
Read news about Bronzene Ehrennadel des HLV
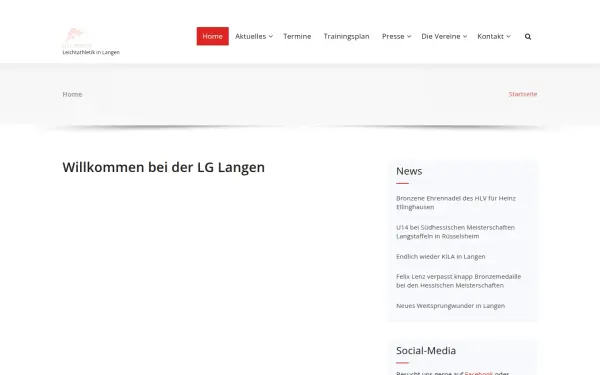pyautogui.click(x=456, y=202)
